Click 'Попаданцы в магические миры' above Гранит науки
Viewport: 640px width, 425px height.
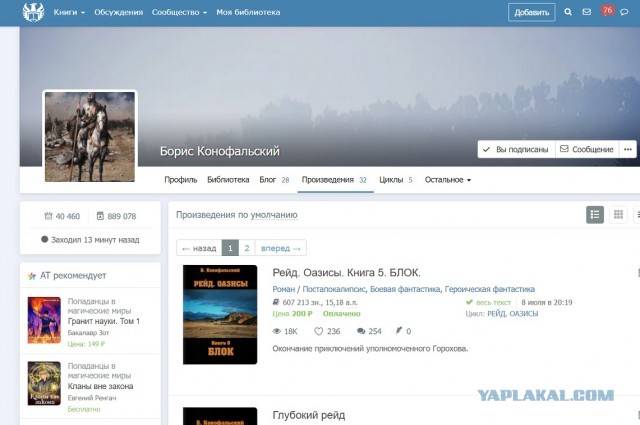tap(99, 306)
